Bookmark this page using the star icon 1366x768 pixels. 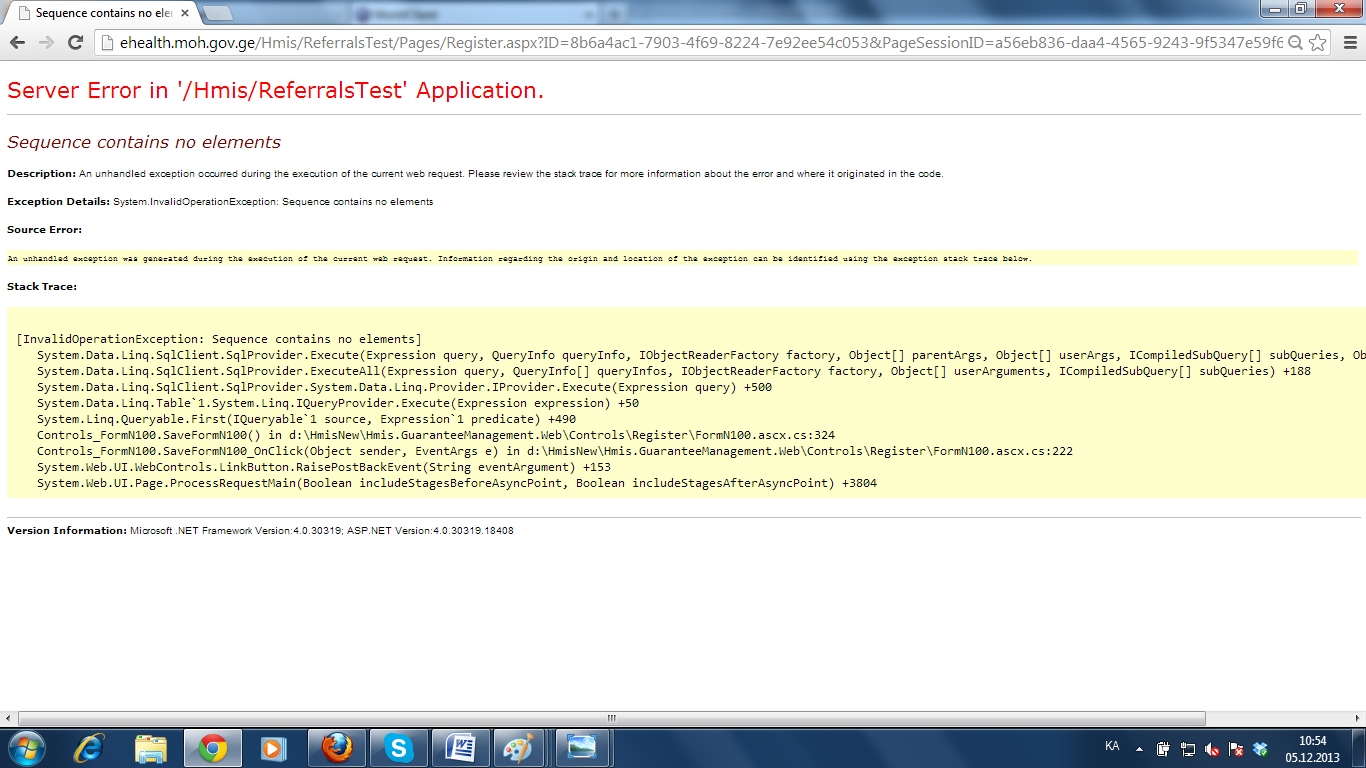[x=1318, y=42]
